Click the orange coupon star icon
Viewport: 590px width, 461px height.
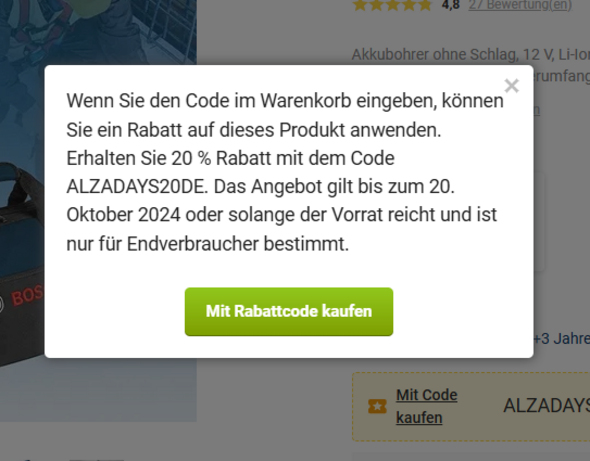(x=377, y=406)
